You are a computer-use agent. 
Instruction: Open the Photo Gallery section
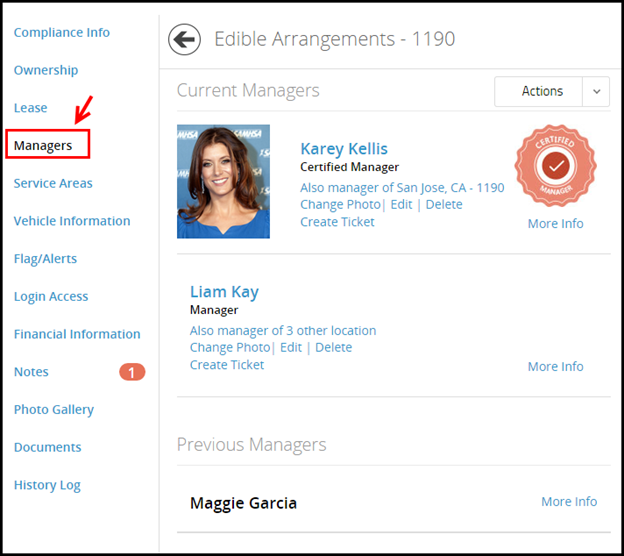(54, 410)
